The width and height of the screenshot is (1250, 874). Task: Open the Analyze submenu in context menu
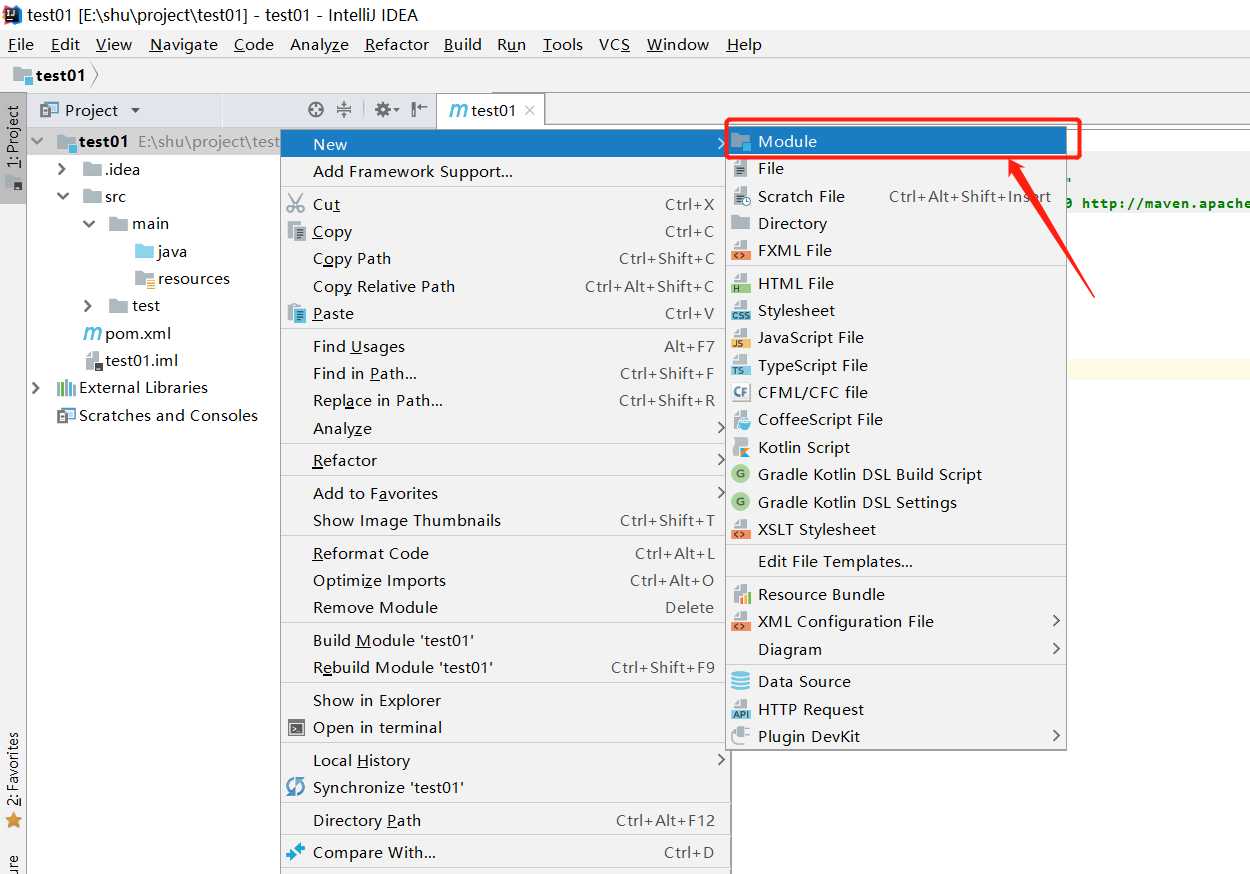point(505,428)
